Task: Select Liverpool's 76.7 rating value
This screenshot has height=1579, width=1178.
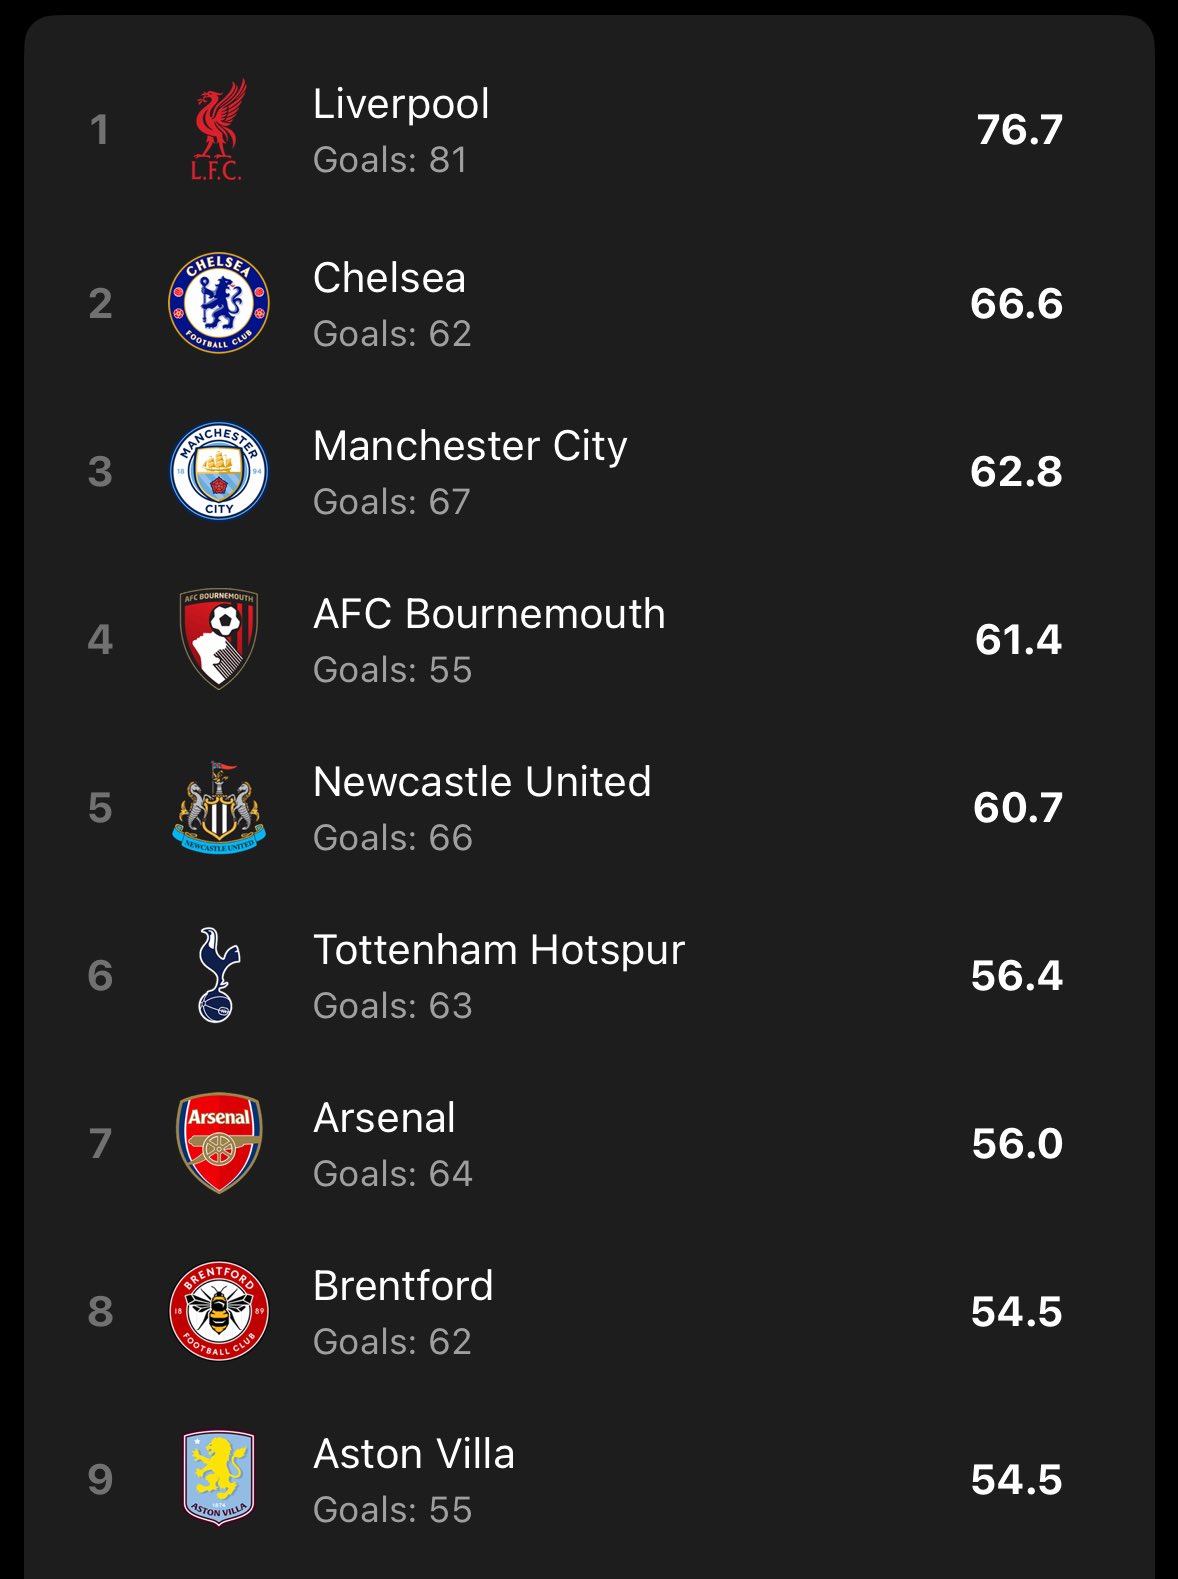Action: 1019,130
